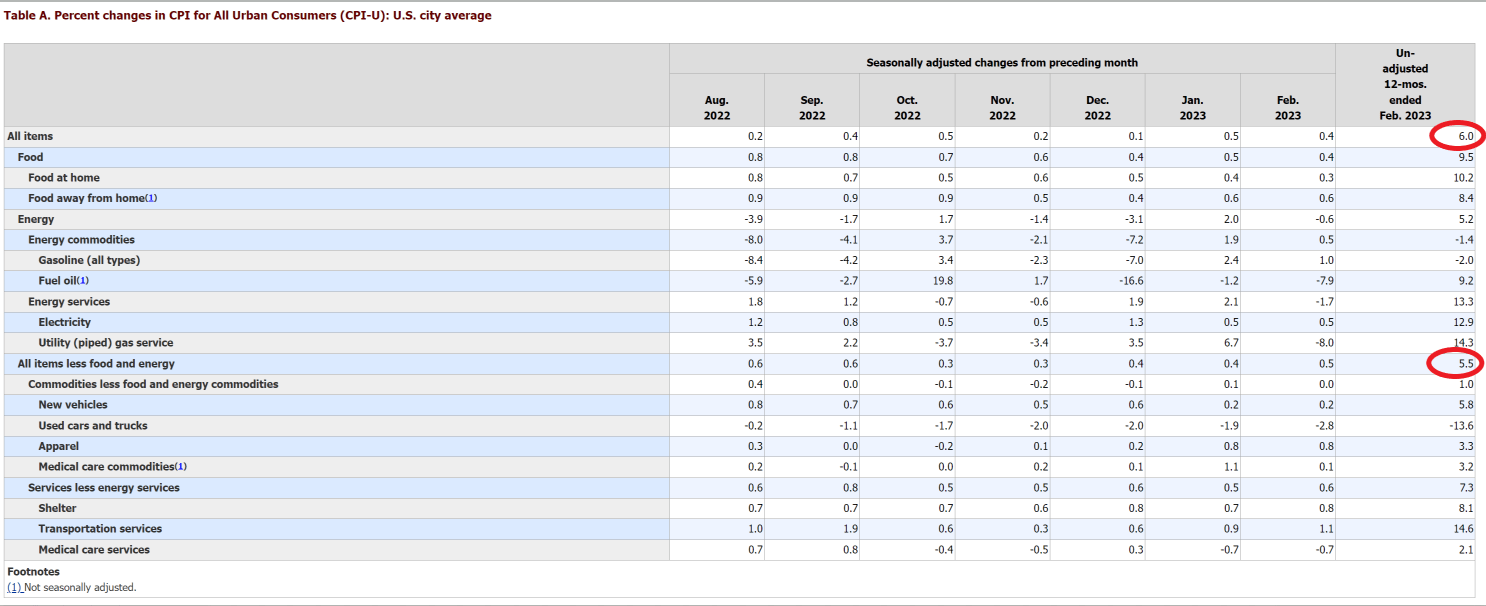Click the Gasoline (all types) row label
This screenshot has height=606, width=1486.
[x=89, y=260]
